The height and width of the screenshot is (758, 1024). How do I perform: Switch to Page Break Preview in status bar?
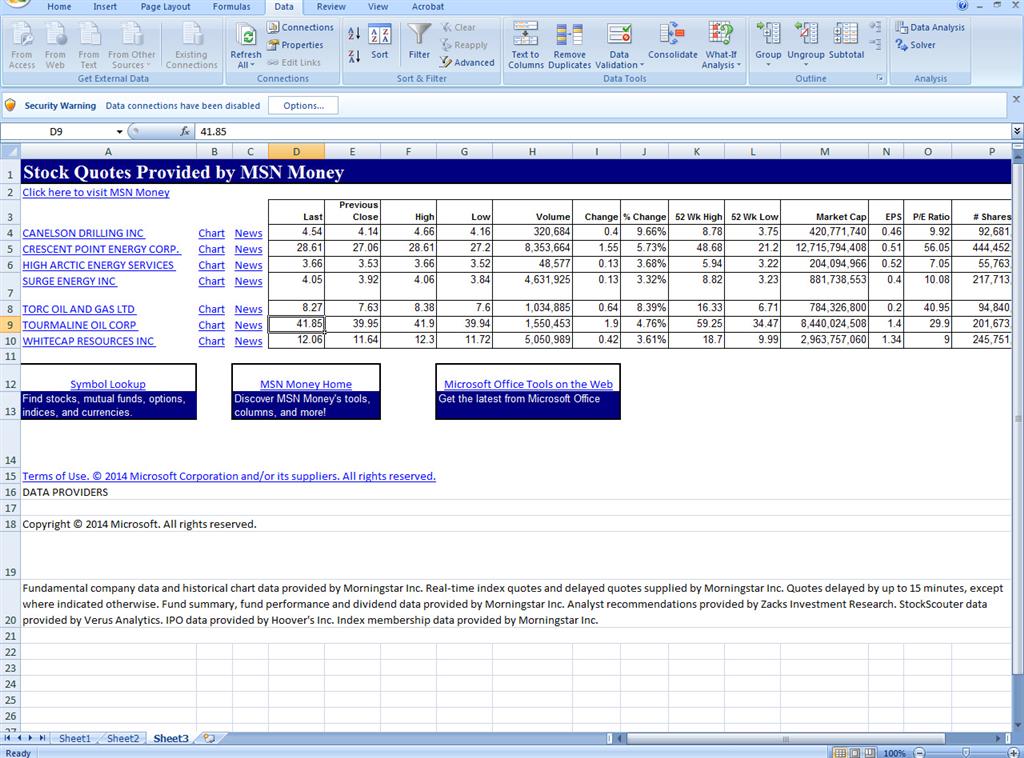click(x=870, y=753)
